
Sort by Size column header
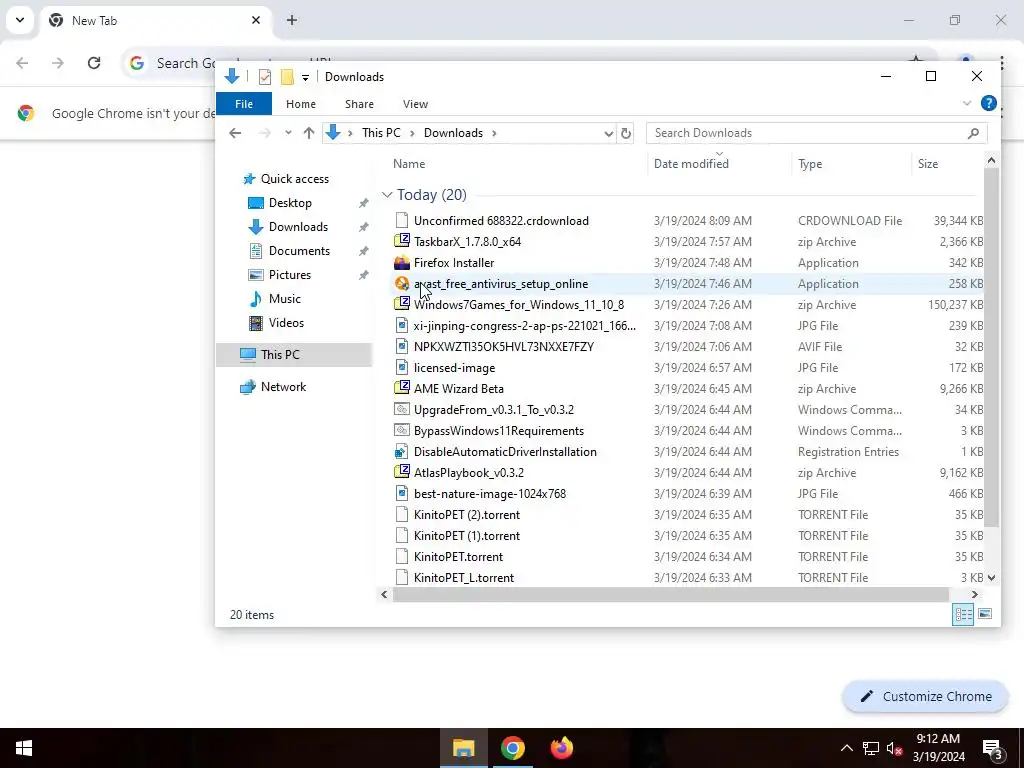coord(927,164)
